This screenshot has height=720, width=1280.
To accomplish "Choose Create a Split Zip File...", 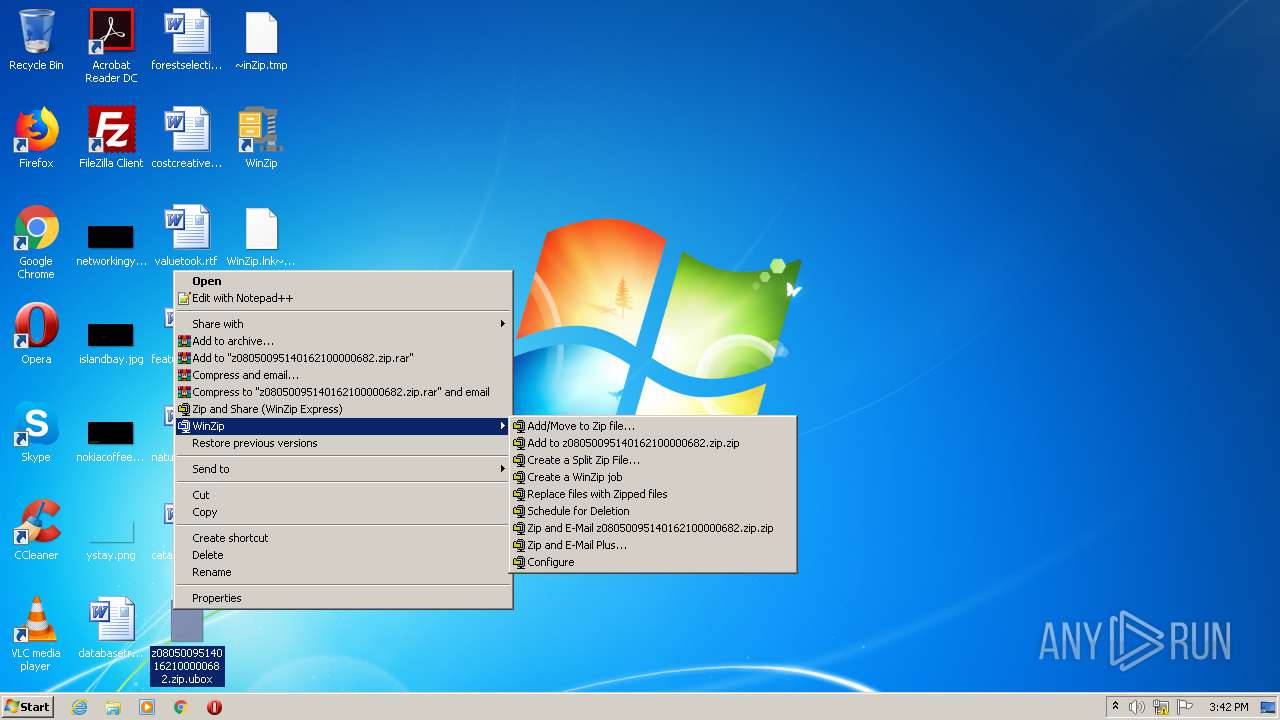I will 653,460.
